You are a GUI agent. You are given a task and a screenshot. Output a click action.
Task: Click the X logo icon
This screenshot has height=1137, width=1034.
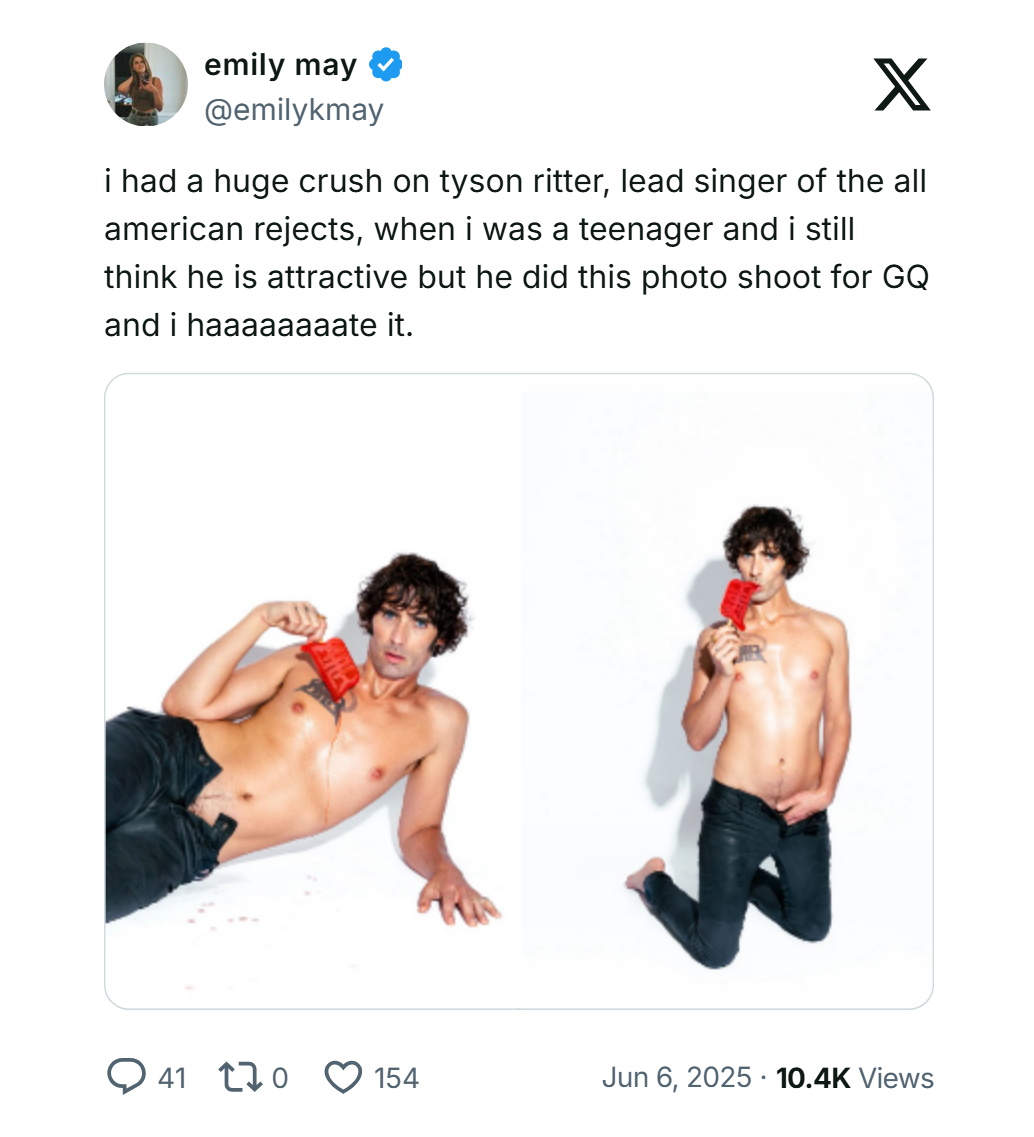(901, 84)
